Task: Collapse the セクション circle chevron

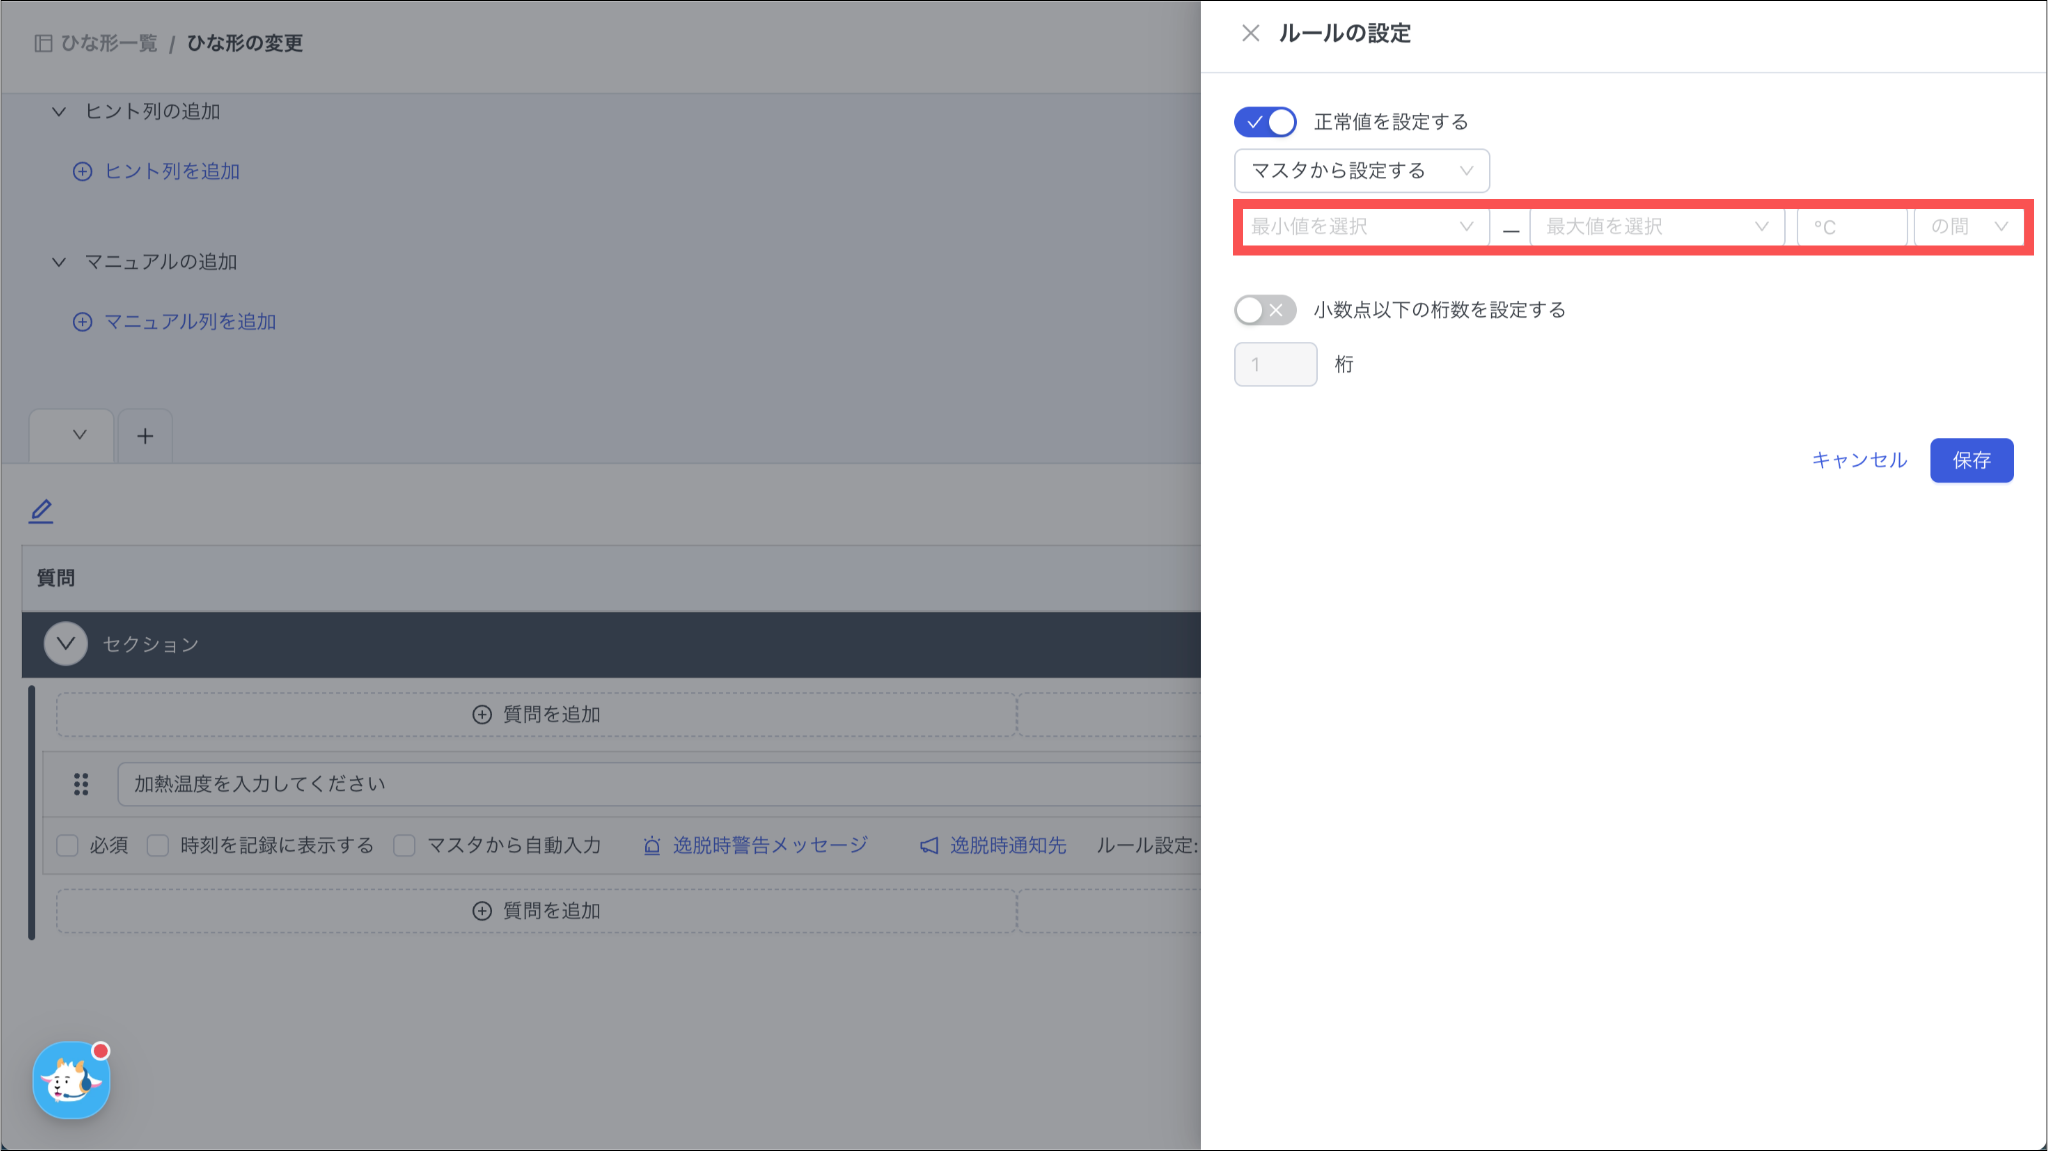Action: click(x=66, y=644)
